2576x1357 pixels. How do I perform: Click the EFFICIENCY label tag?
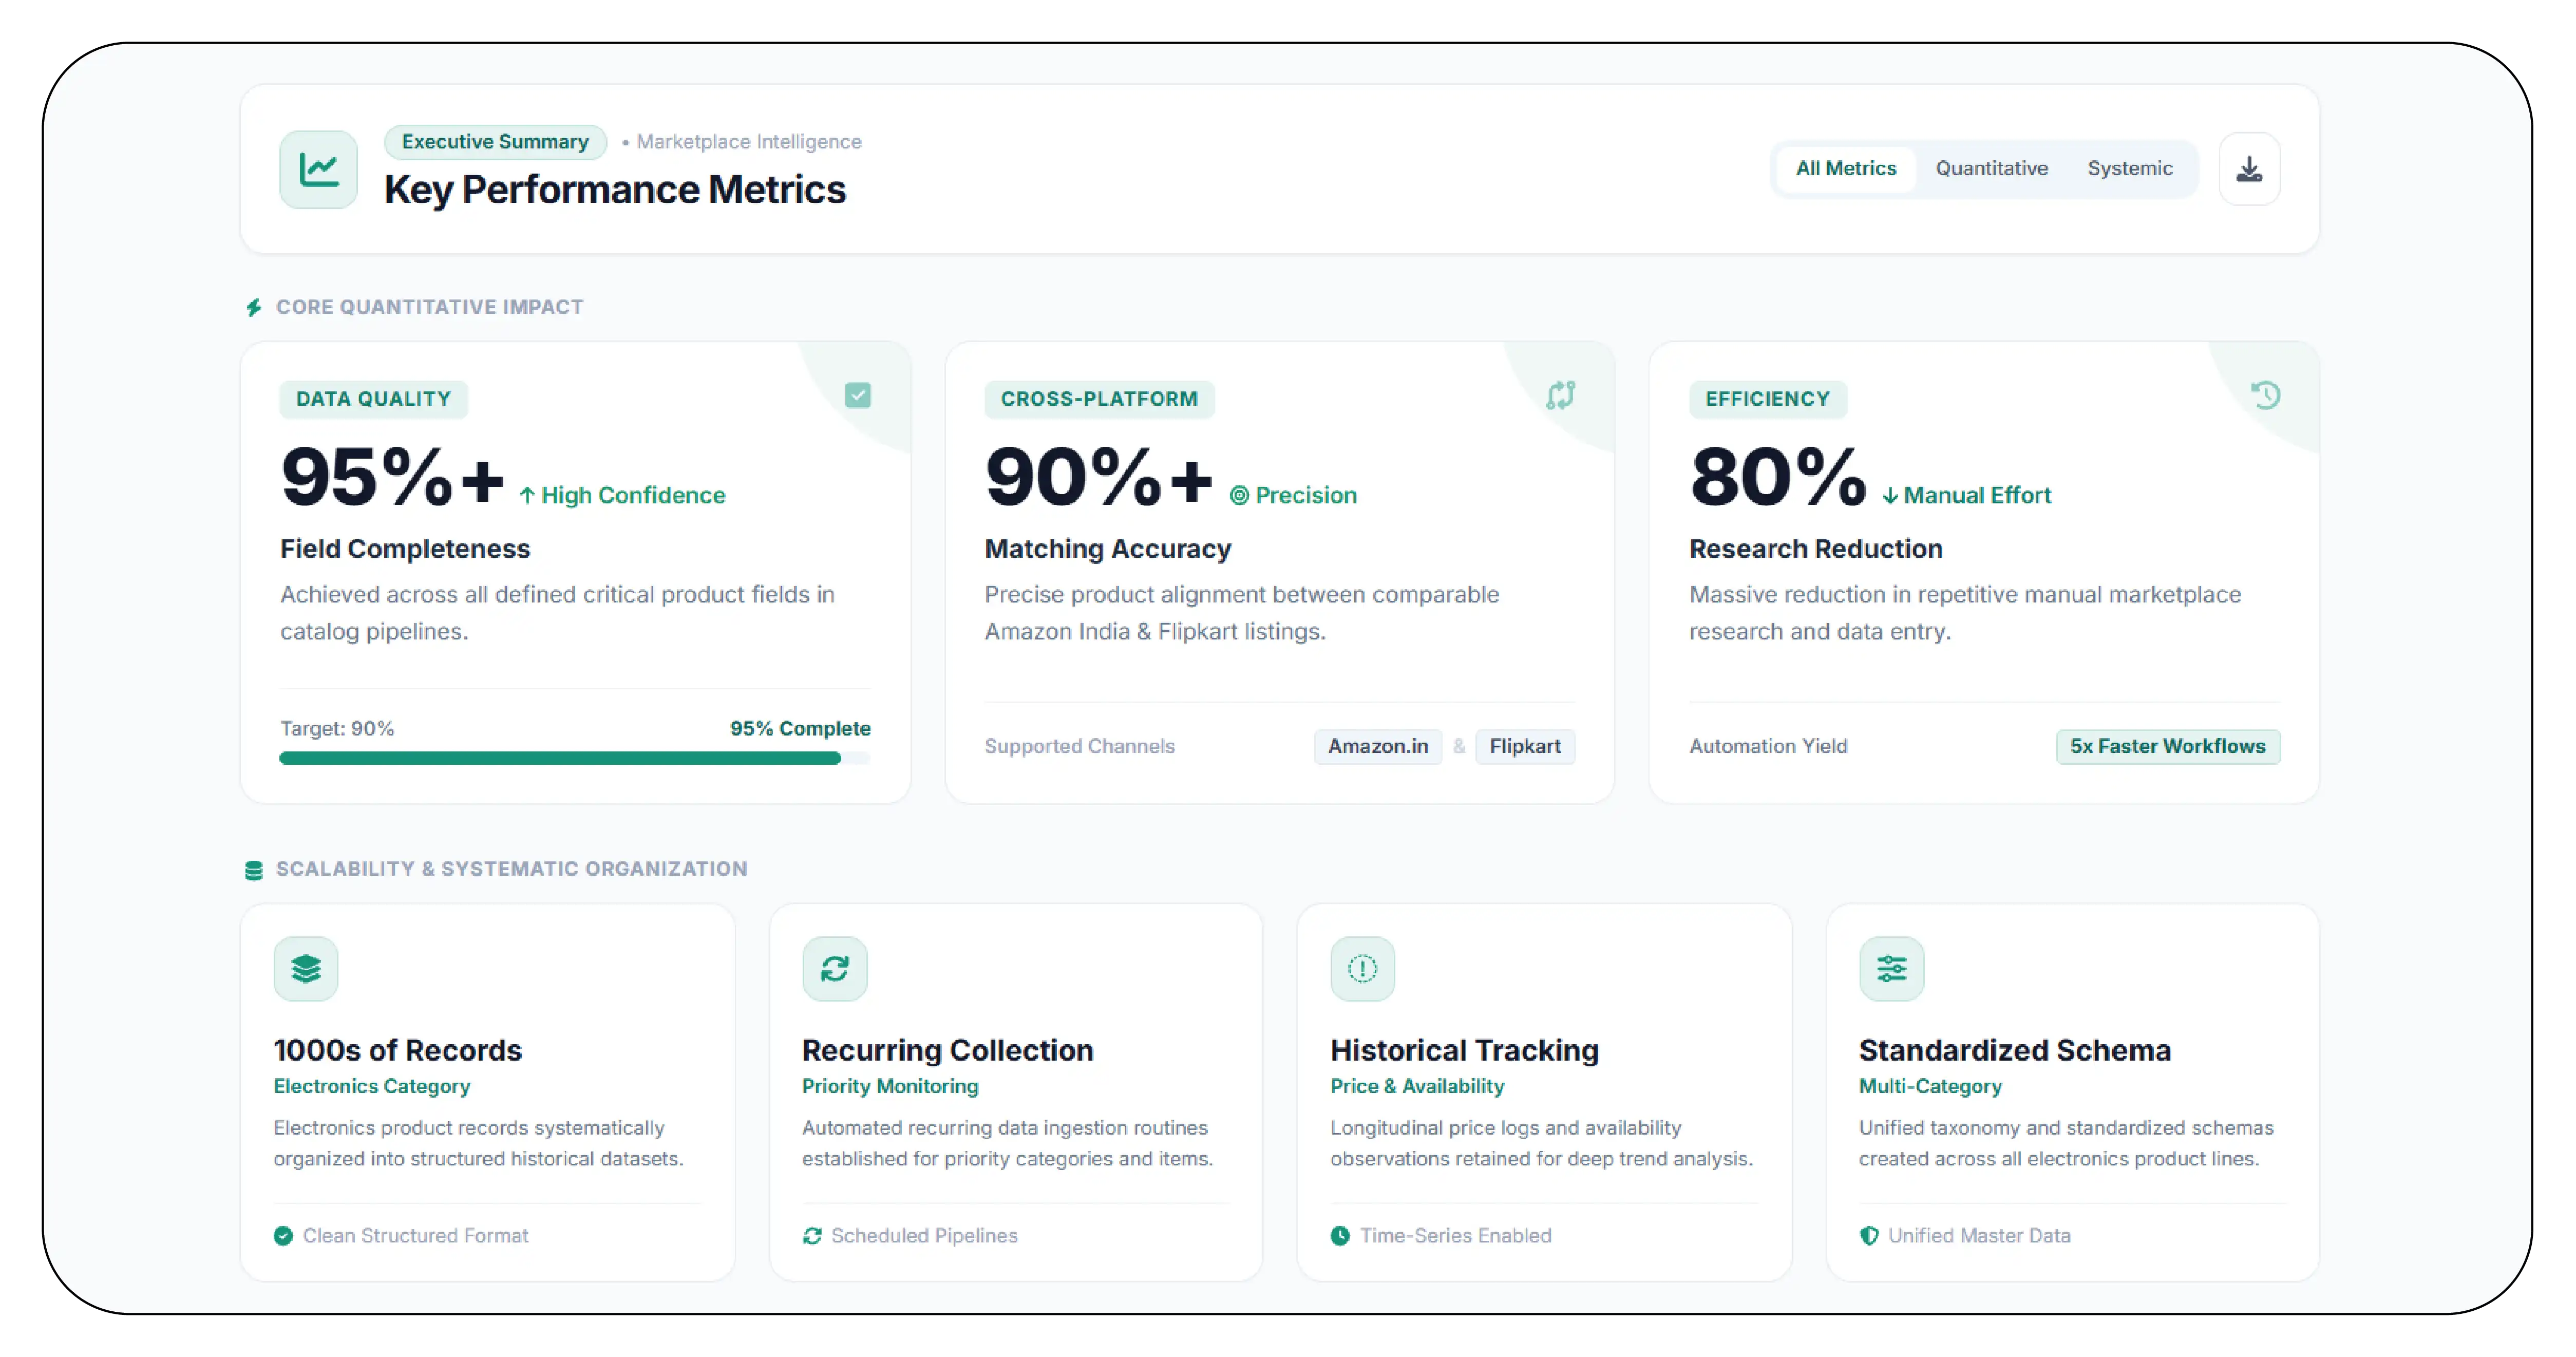click(1767, 399)
